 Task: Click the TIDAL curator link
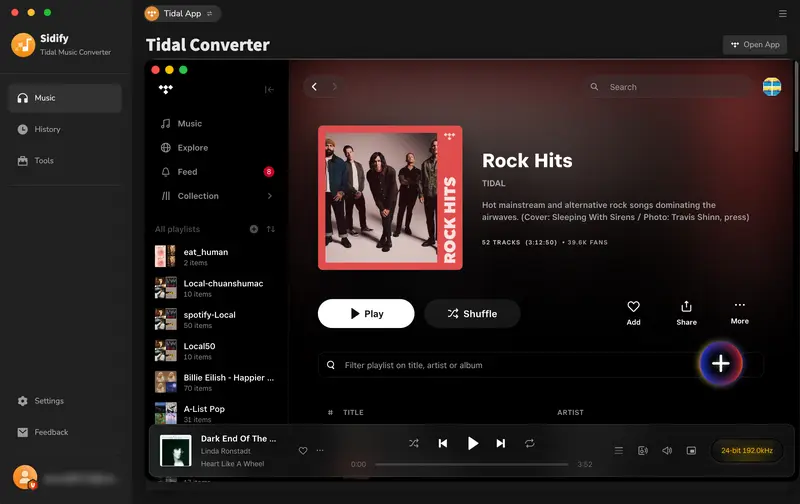tap(493, 184)
